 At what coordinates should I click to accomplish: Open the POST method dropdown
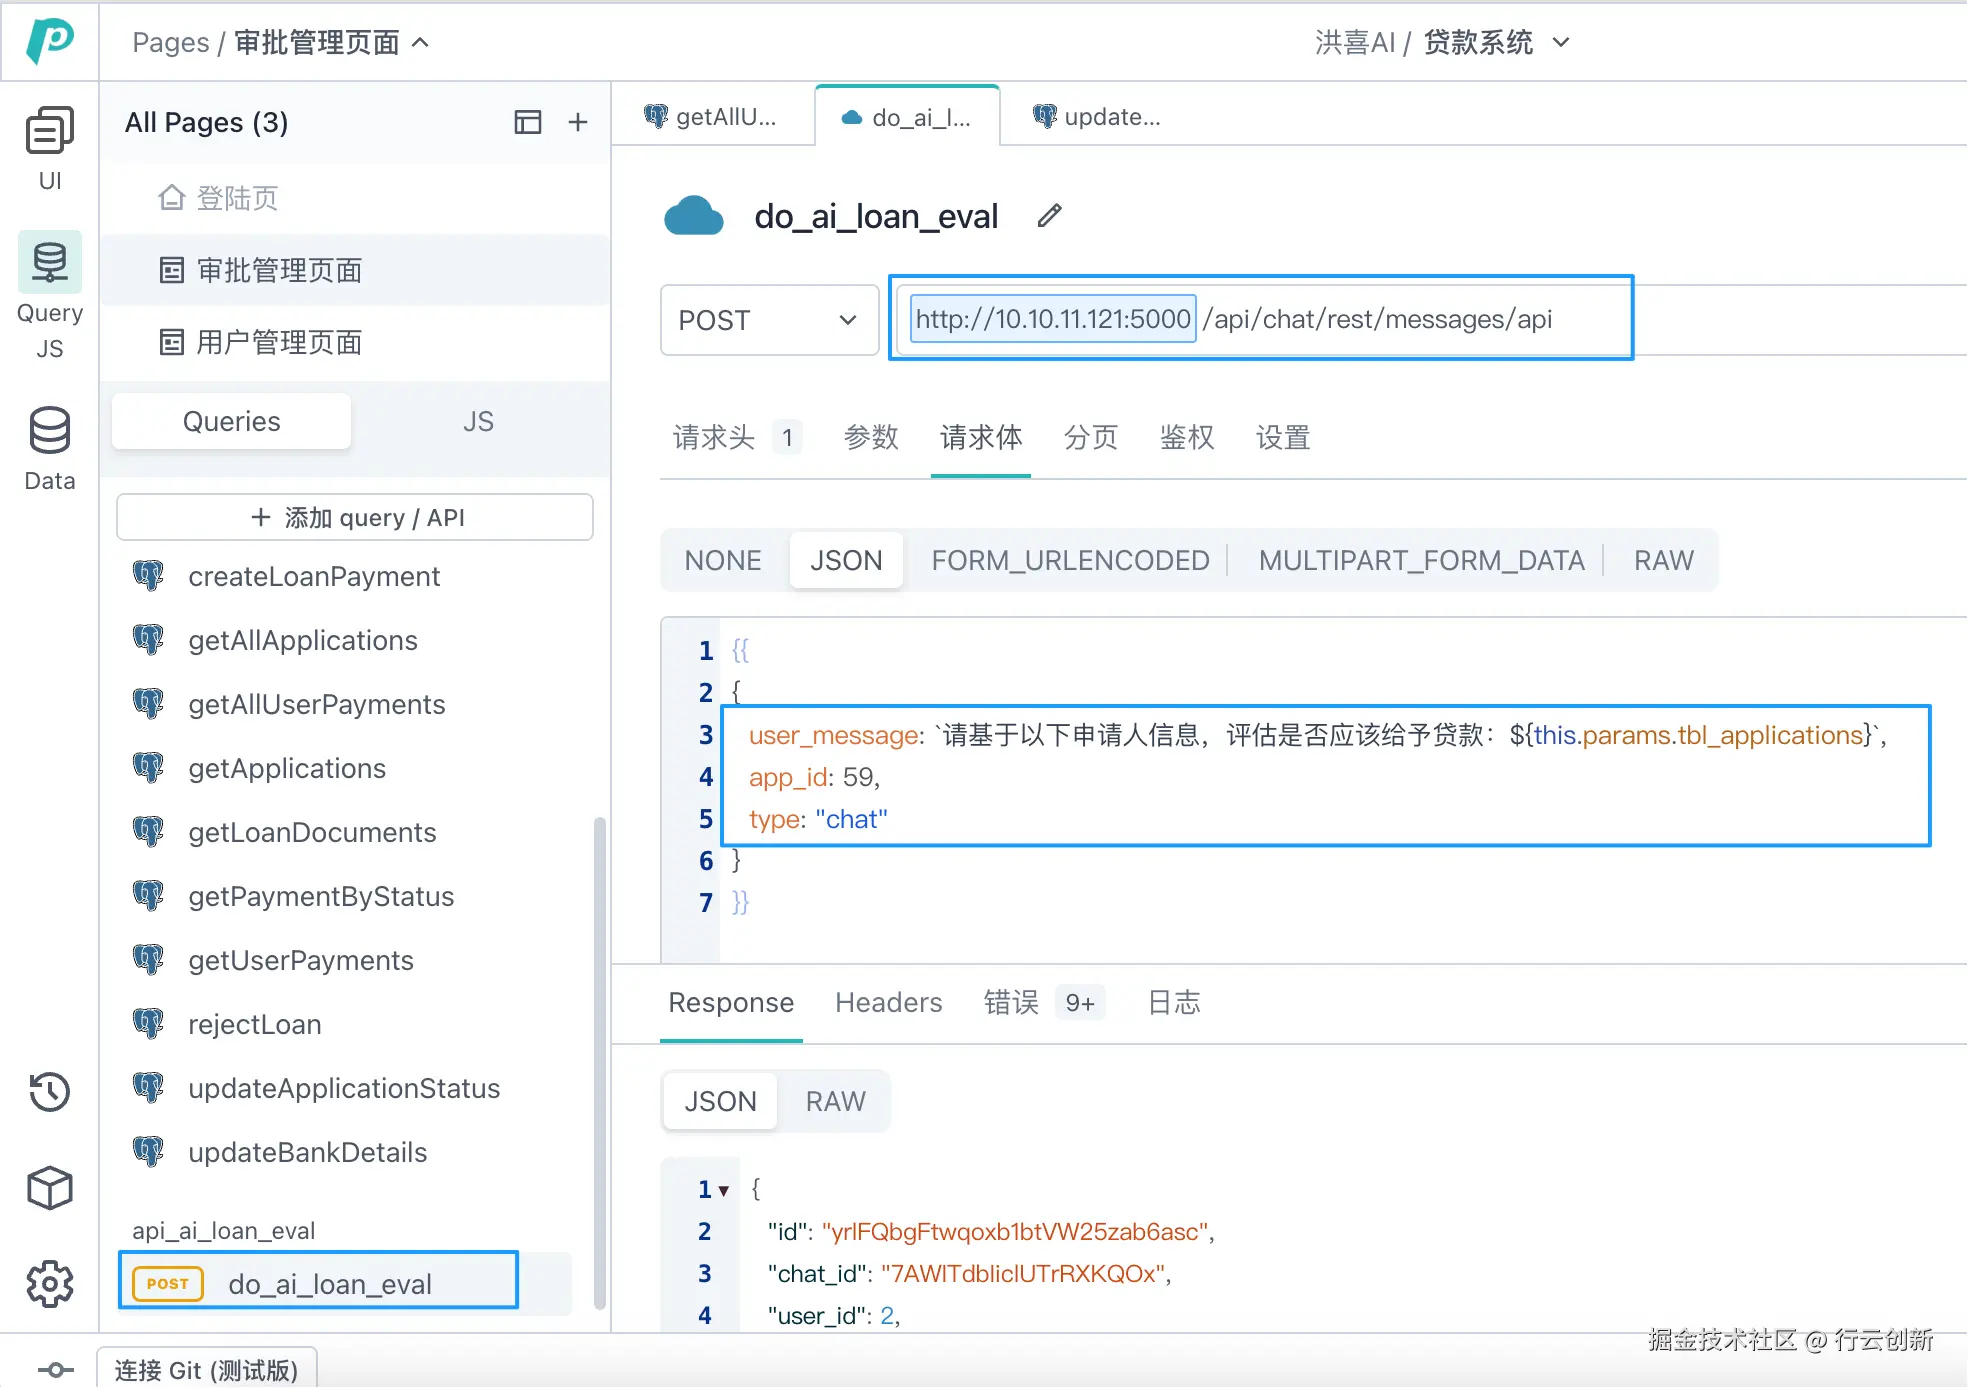[768, 320]
